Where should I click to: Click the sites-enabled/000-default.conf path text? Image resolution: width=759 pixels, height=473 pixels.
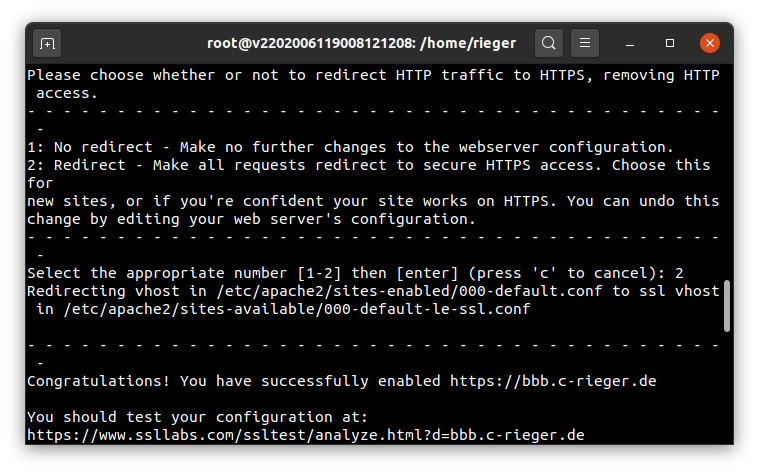[410, 291]
